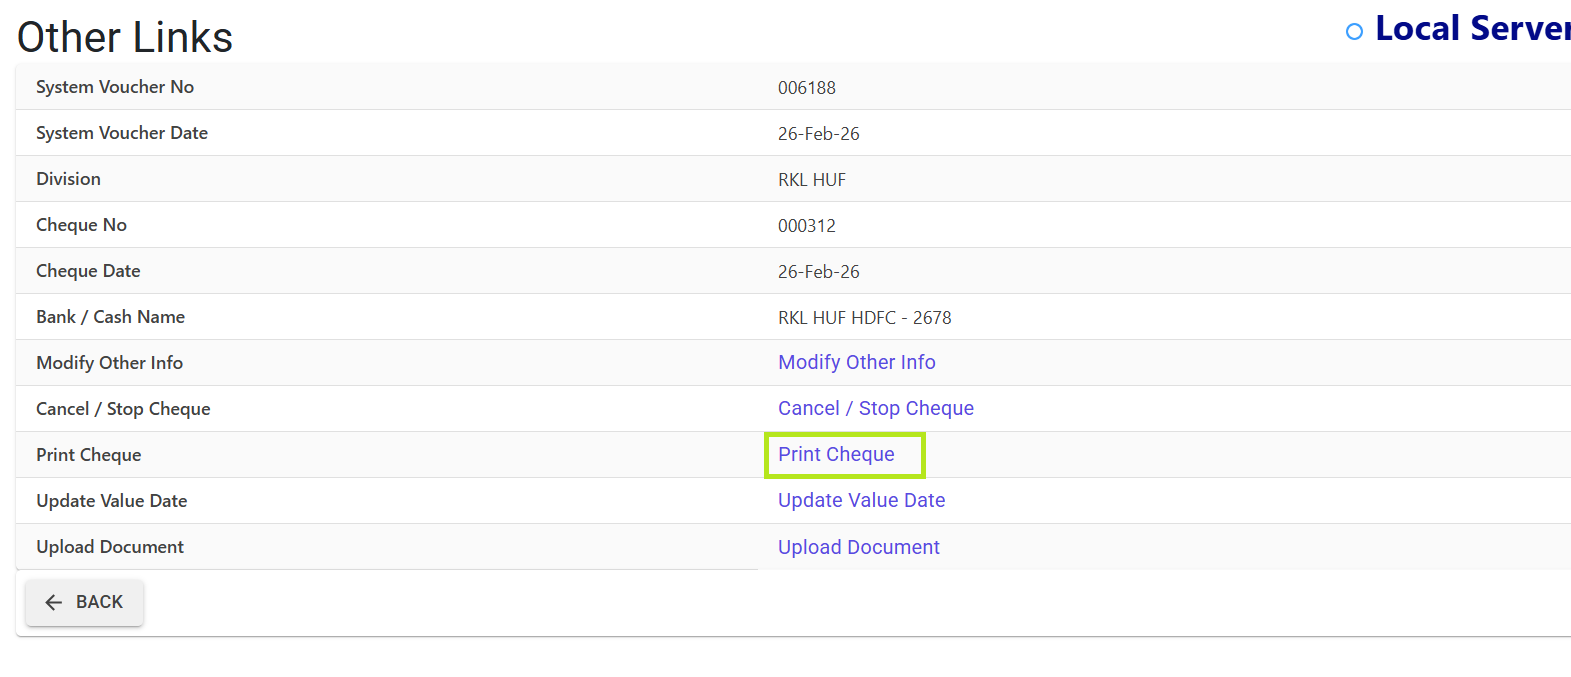Click the Print Cheque row label

click(x=89, y=455)
